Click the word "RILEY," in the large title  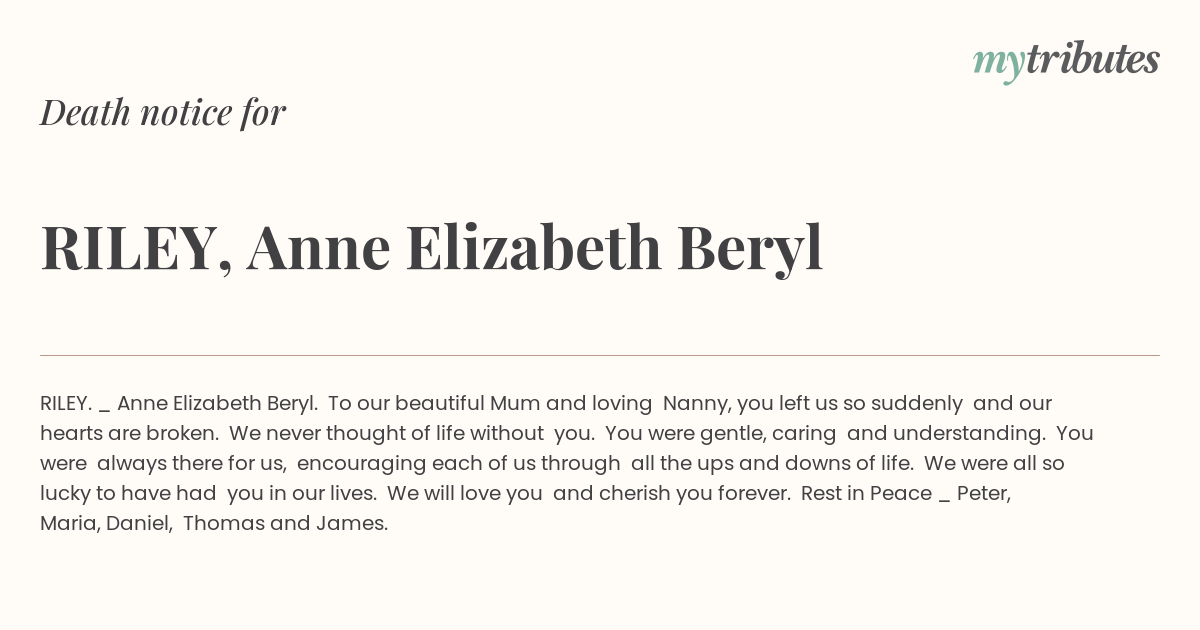(x=136, y=249)
